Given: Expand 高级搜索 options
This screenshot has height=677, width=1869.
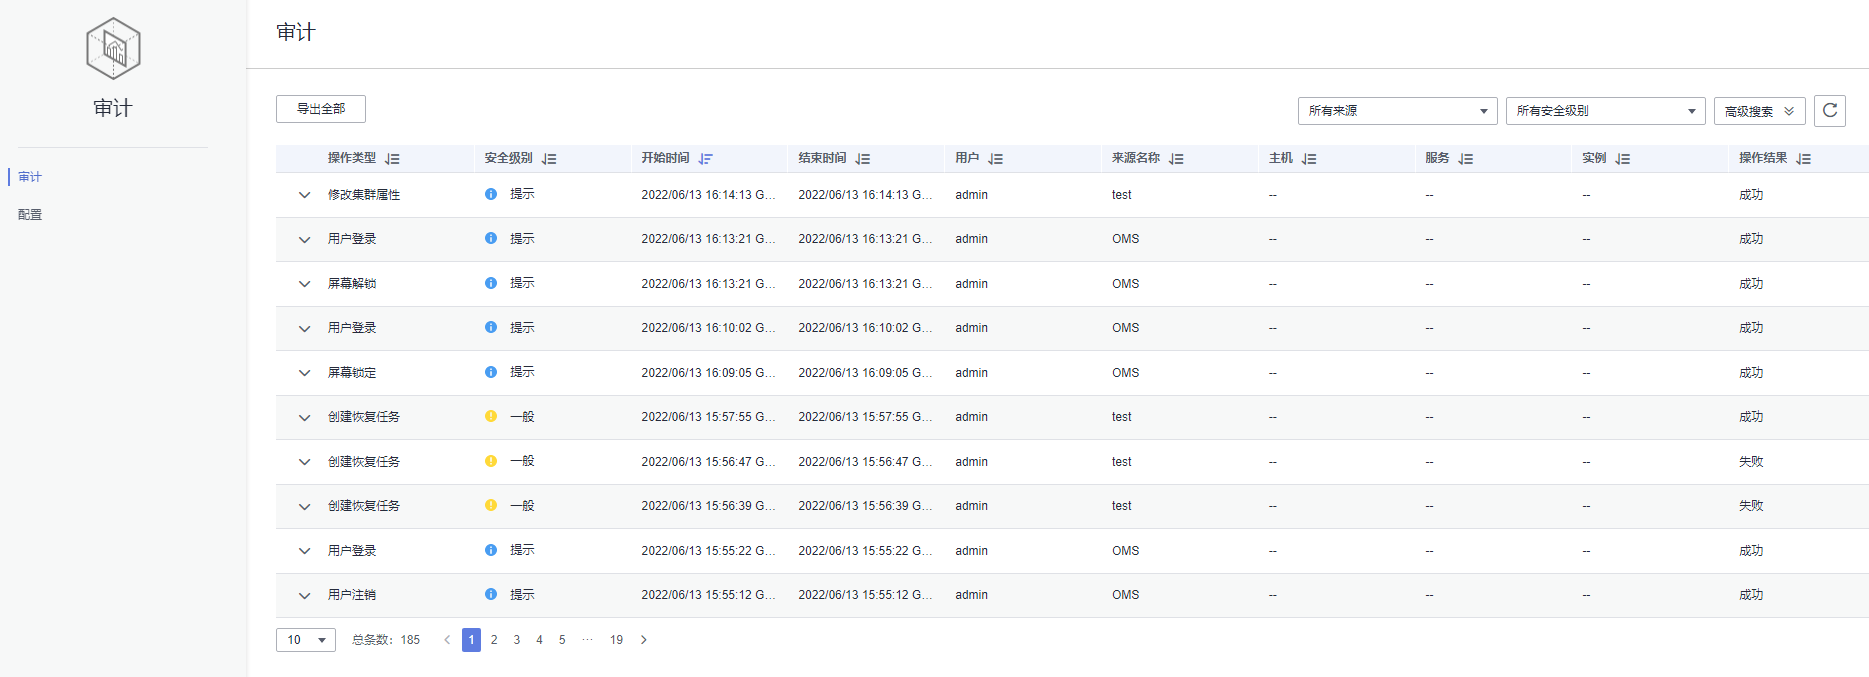Looking at the screenshot, I should click(x=1759, y=111).
